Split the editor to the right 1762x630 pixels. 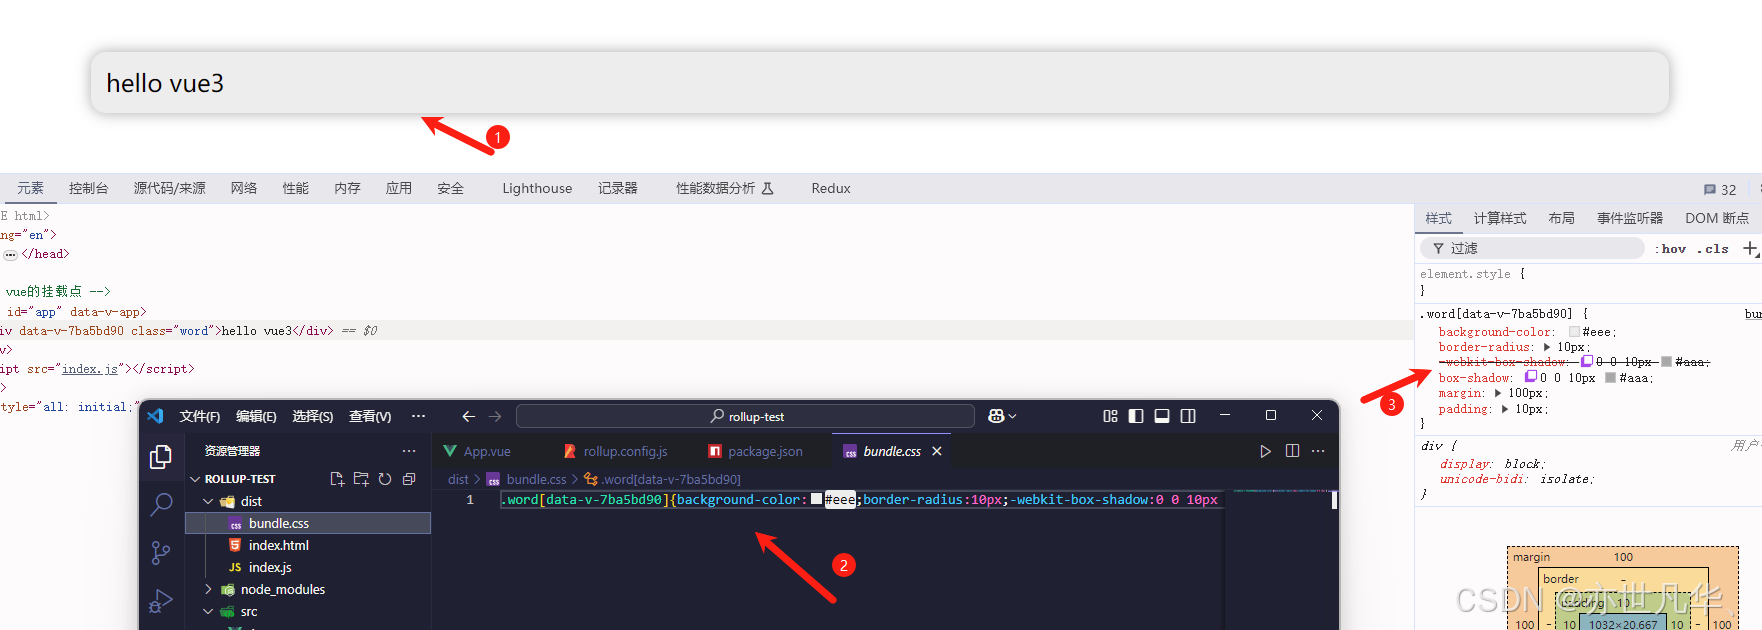[1292, 451]
